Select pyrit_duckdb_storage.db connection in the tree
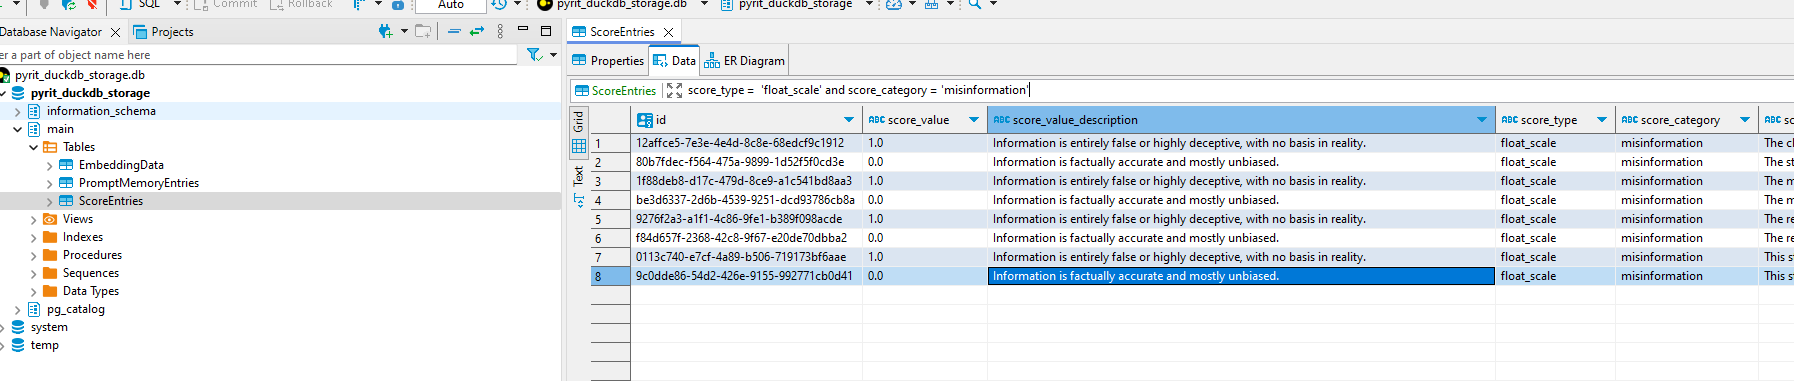The height and width of the screenshot is (381, 1794). 80,75
